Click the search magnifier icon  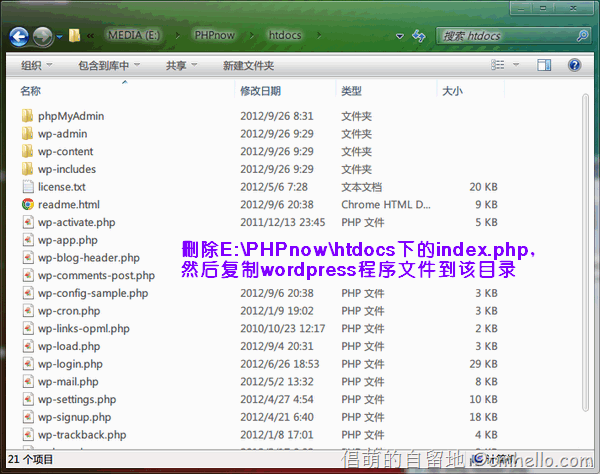coord(582,36)
